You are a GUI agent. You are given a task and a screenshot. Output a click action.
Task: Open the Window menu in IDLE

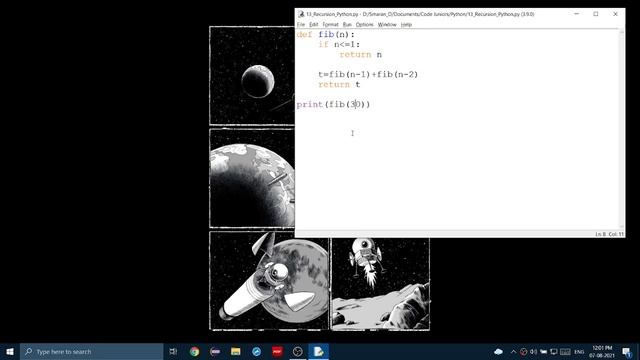click(387, 24)
